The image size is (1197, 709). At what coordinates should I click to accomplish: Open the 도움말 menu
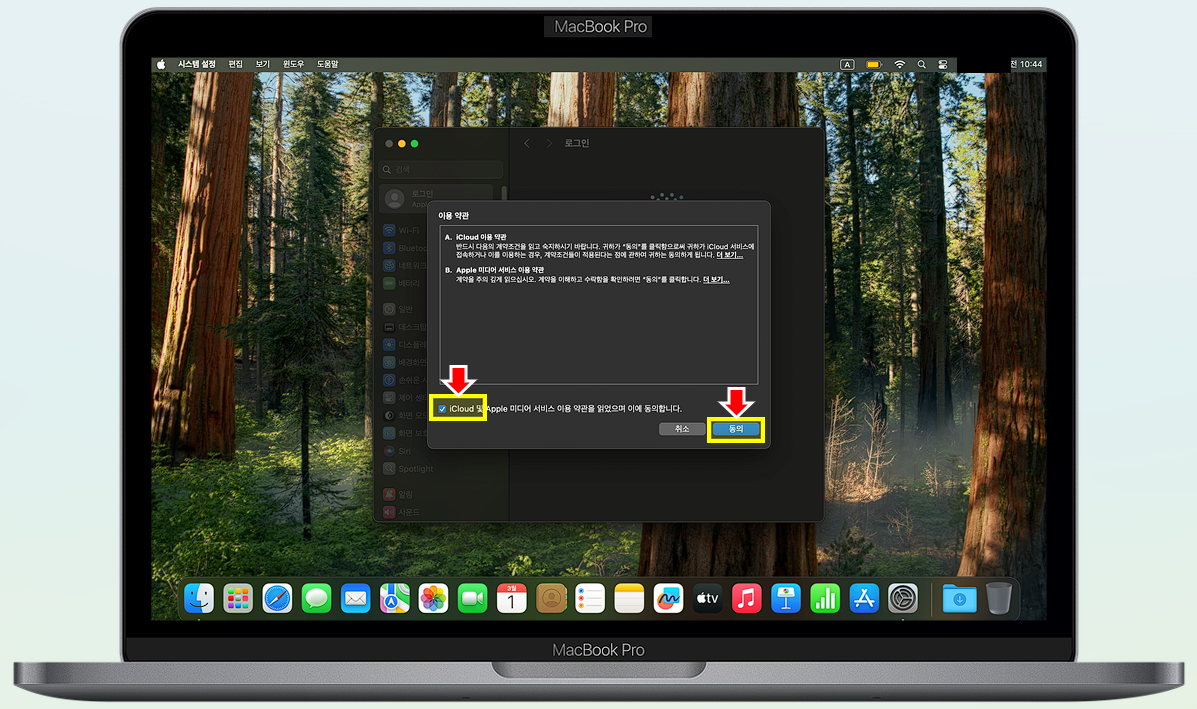[x=327, y=64]
